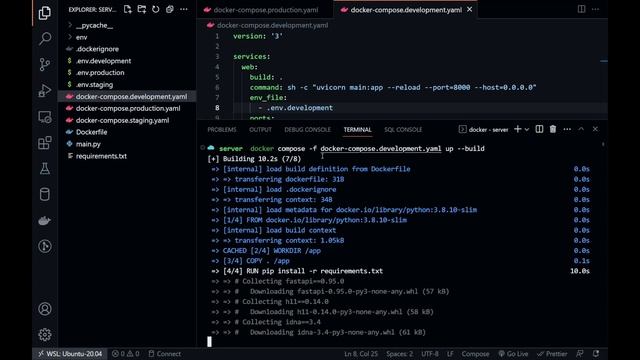640x360 pixels.
Task: Change indentation via Spaces: 2
Action: 400,354
